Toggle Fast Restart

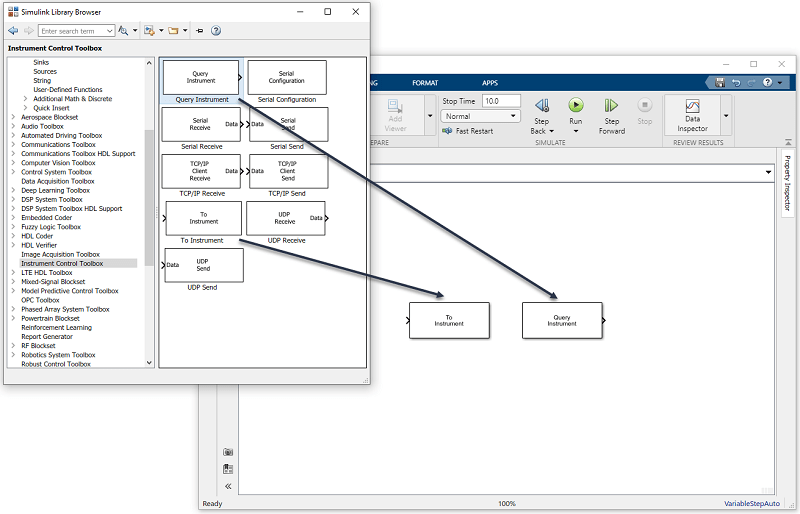coord(468,131)
